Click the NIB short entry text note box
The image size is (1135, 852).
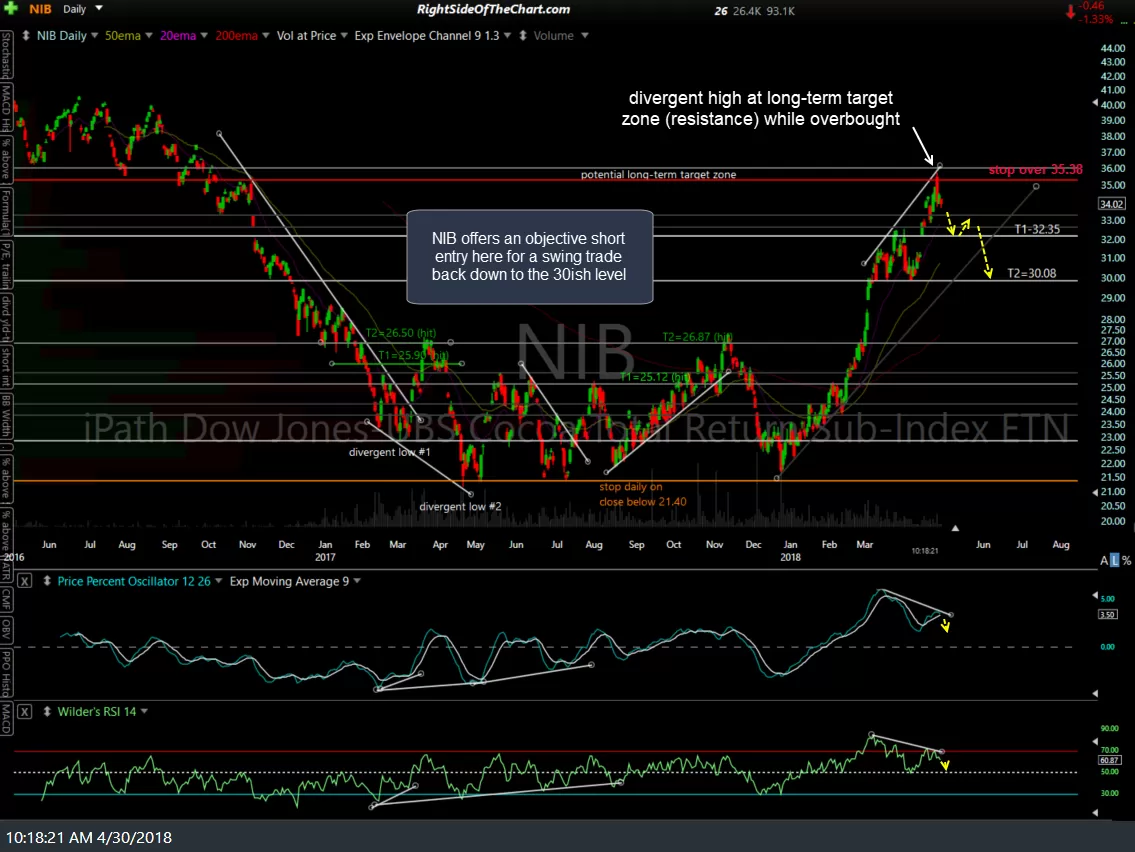(530, 256)
